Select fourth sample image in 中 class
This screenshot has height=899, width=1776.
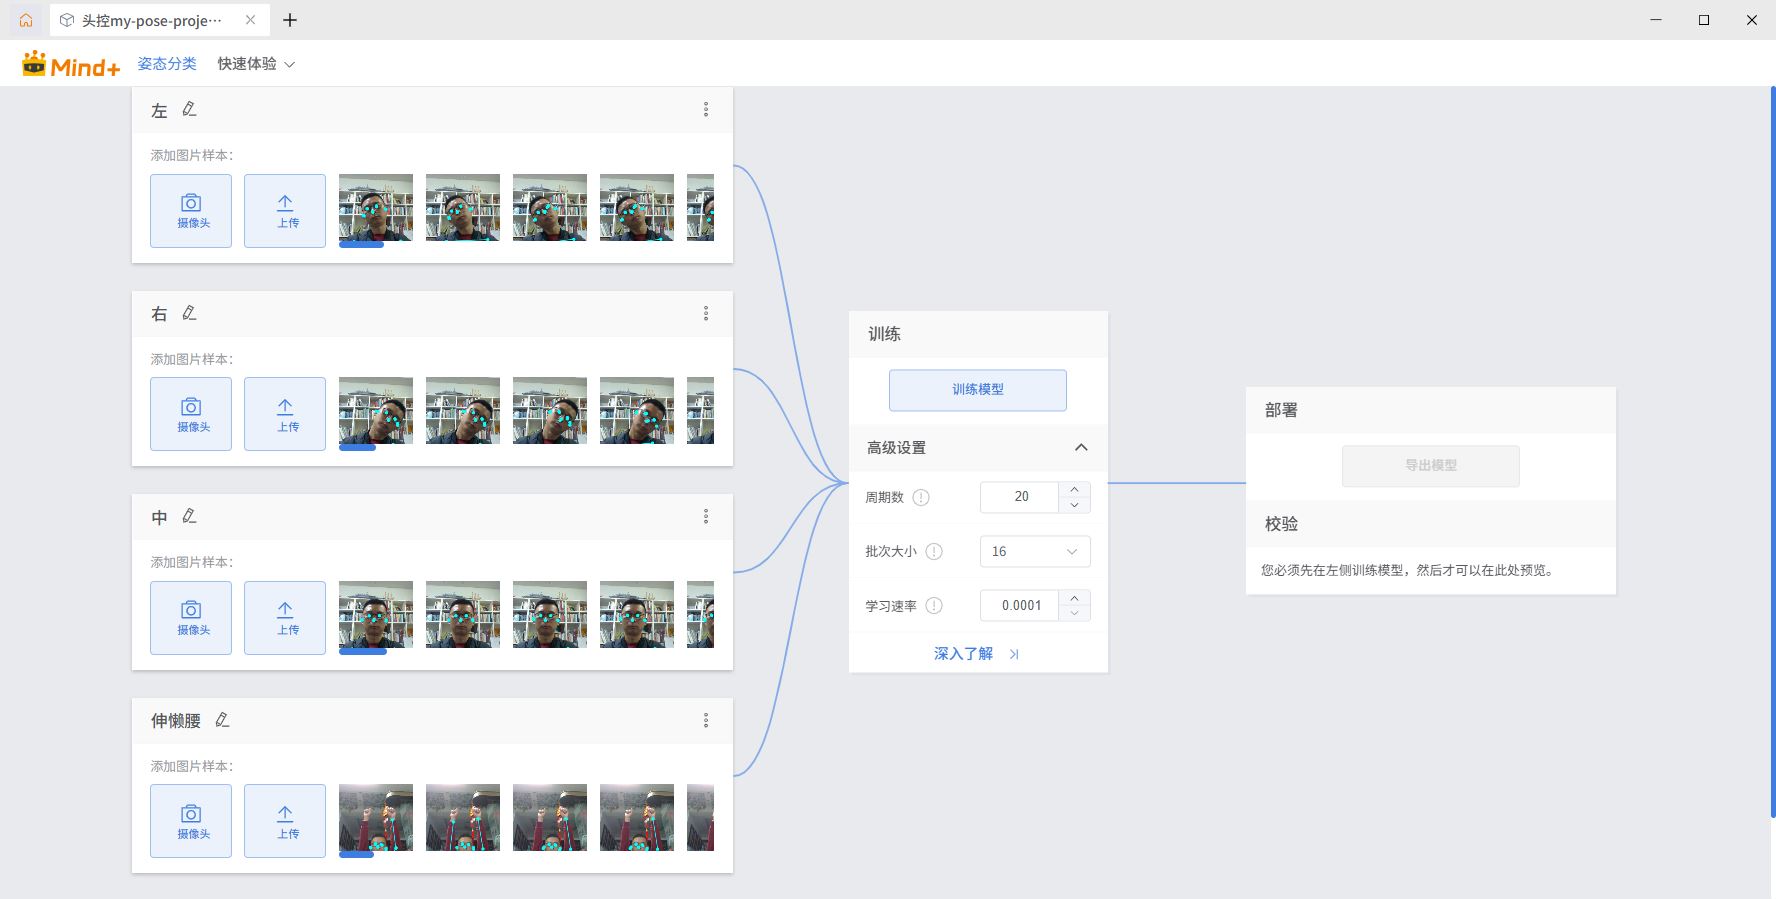(x=637, y=614)
